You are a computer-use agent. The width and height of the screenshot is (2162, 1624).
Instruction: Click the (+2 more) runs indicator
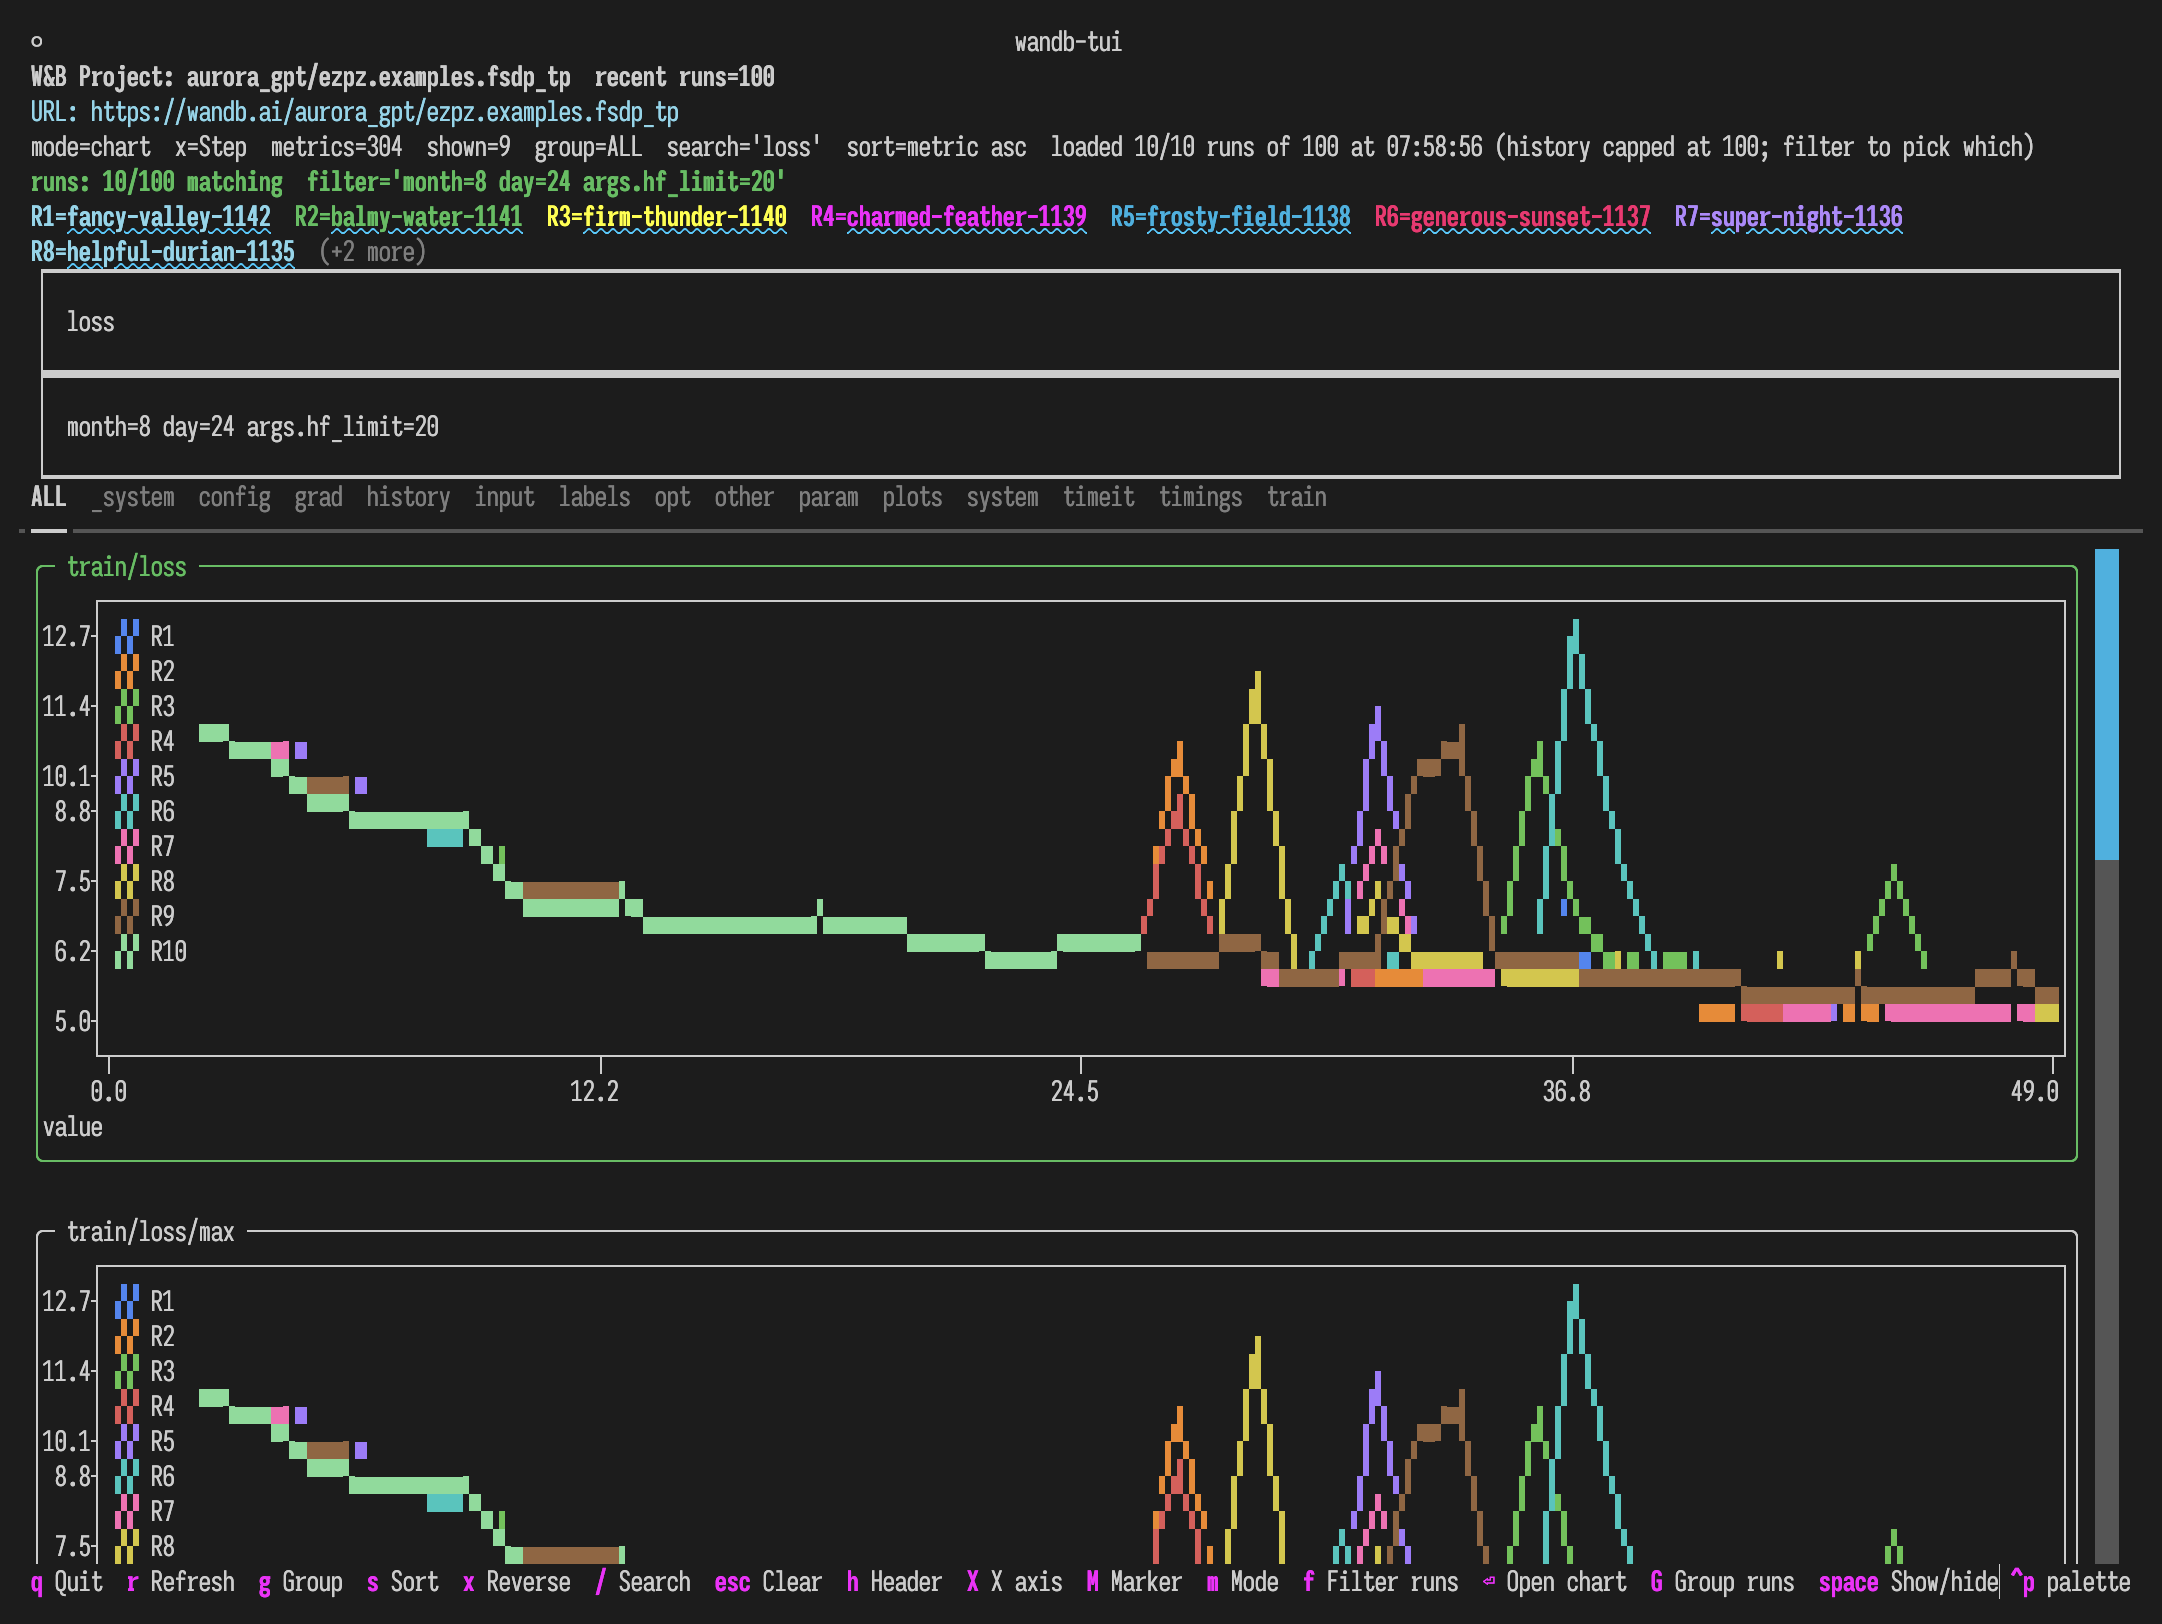pyautogui.click(x=372, y=252)
